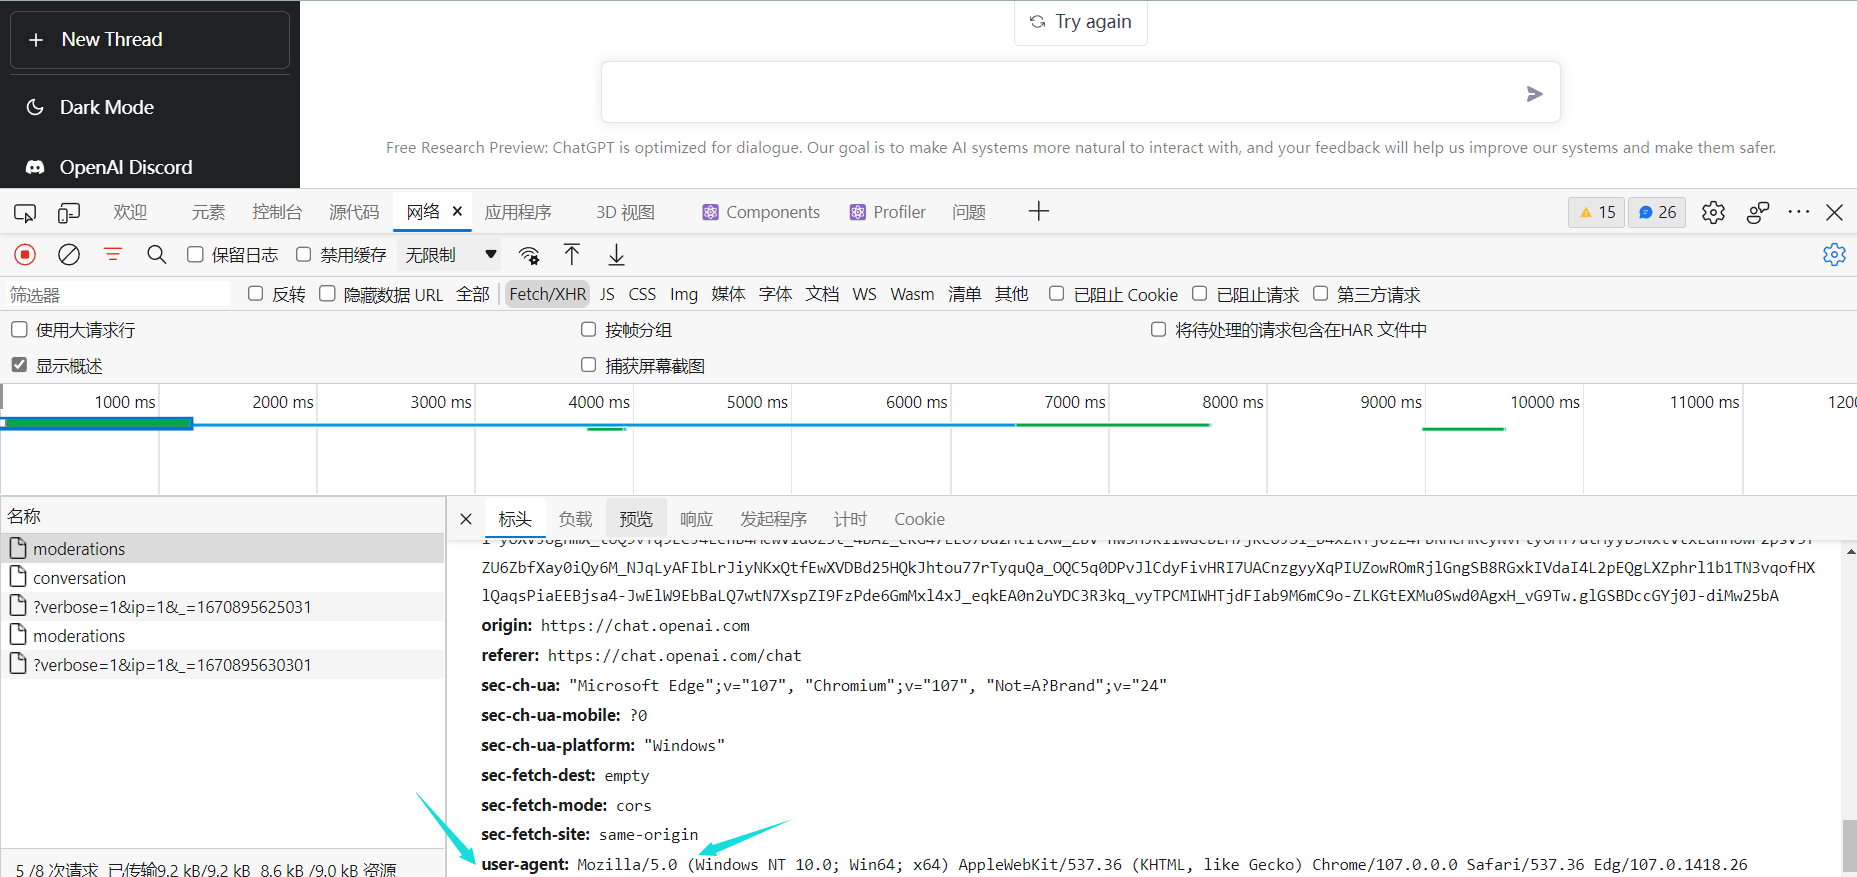Viewport: 1857px width, 877px height.
Task: Toggle the network filter bar icon
Action: coord(113,254)
